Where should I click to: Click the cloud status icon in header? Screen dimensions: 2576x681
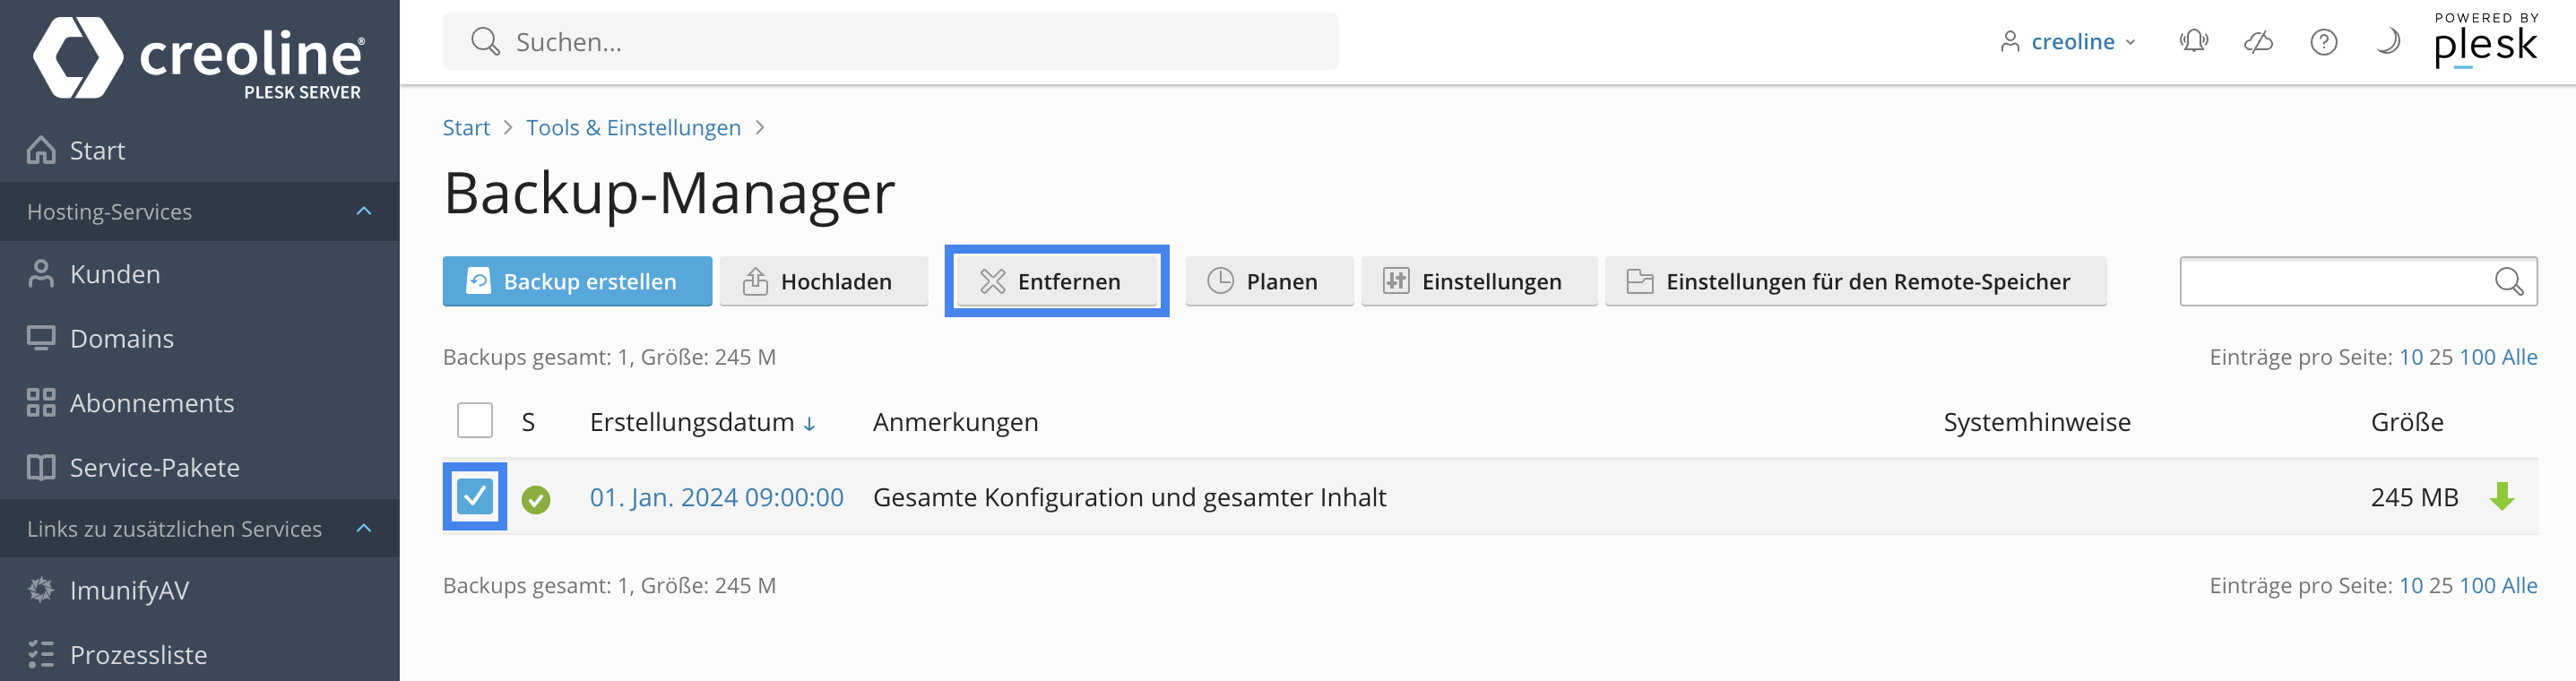[x=2258, y=41]
